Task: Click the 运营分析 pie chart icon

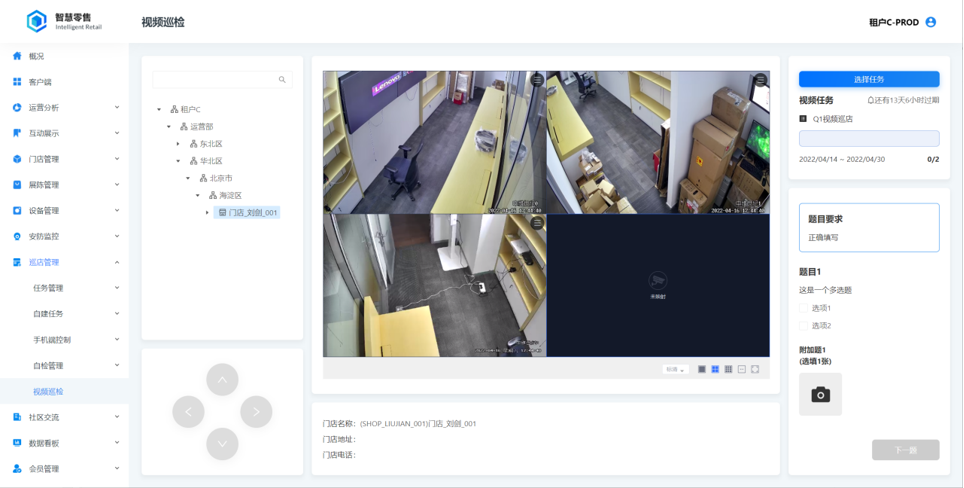Action: click(x=17, y=108)
